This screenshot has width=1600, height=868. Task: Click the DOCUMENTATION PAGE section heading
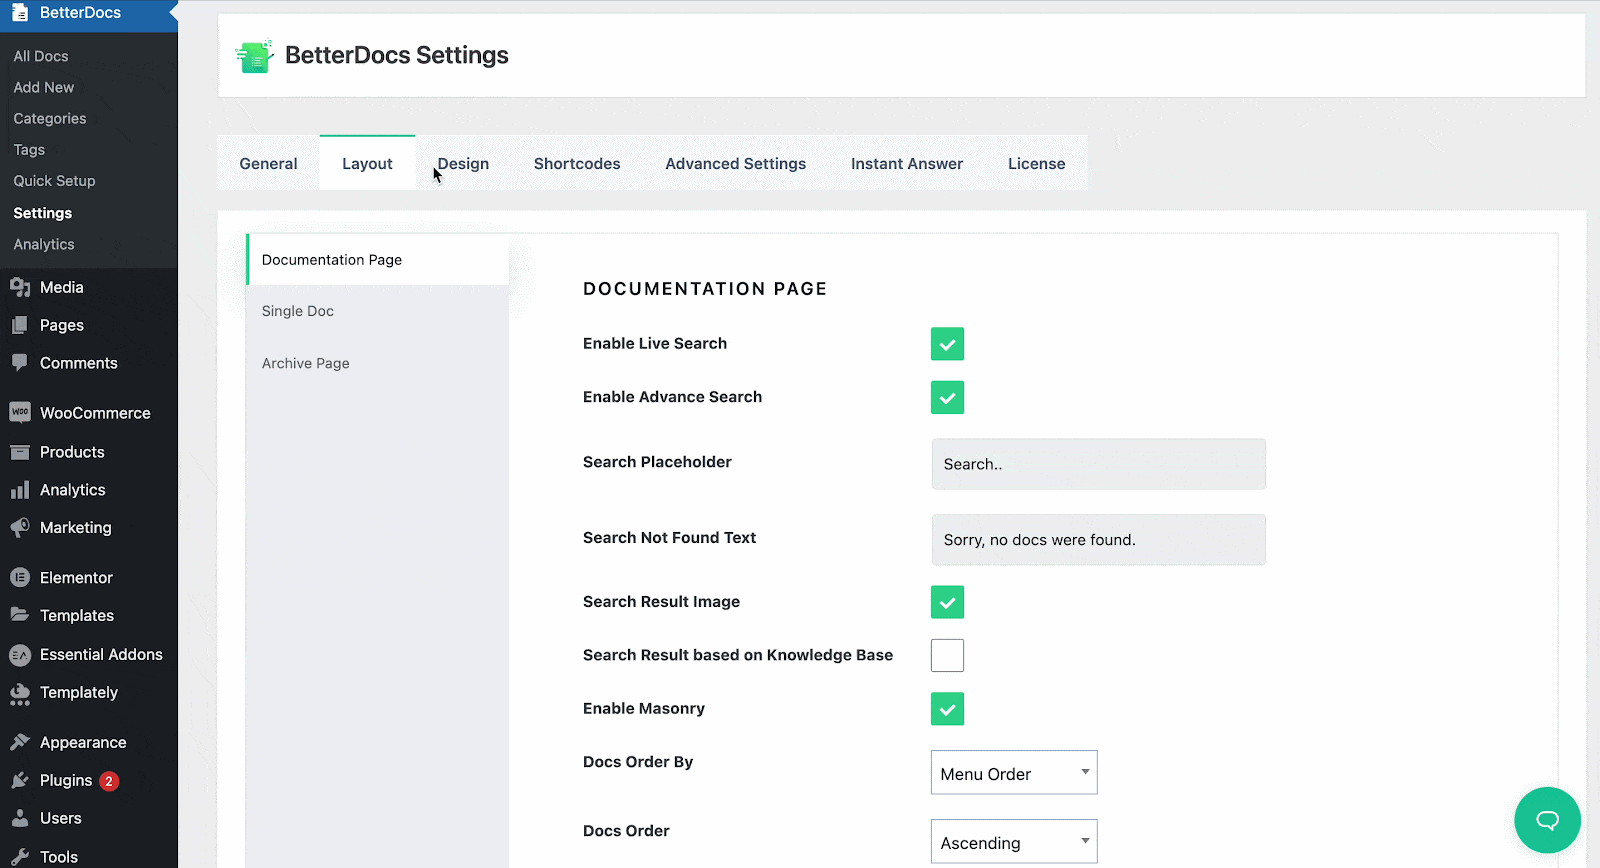pos(705,289)
